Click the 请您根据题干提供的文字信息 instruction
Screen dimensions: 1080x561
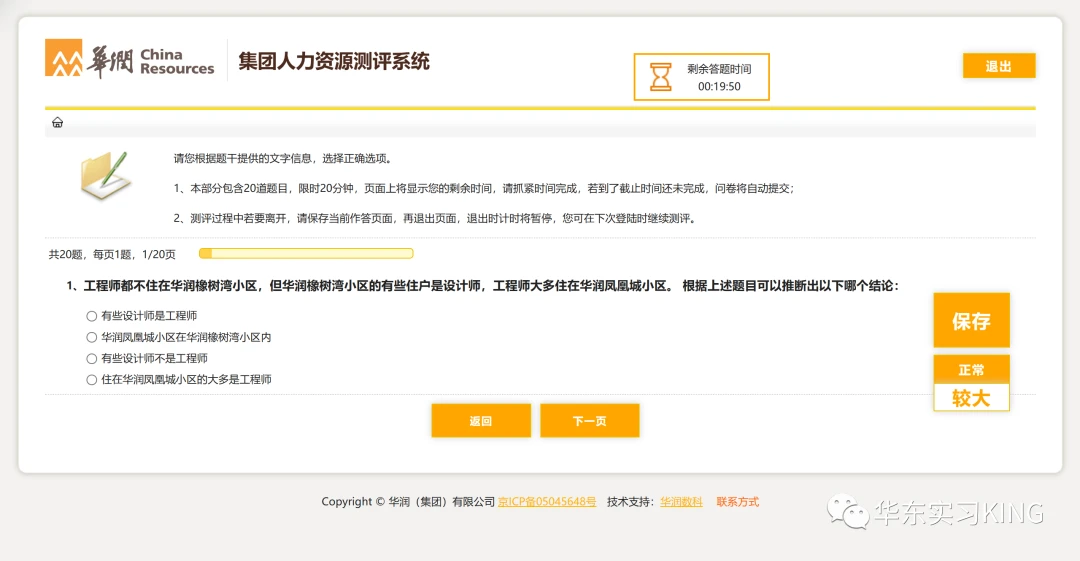point(284,159)
